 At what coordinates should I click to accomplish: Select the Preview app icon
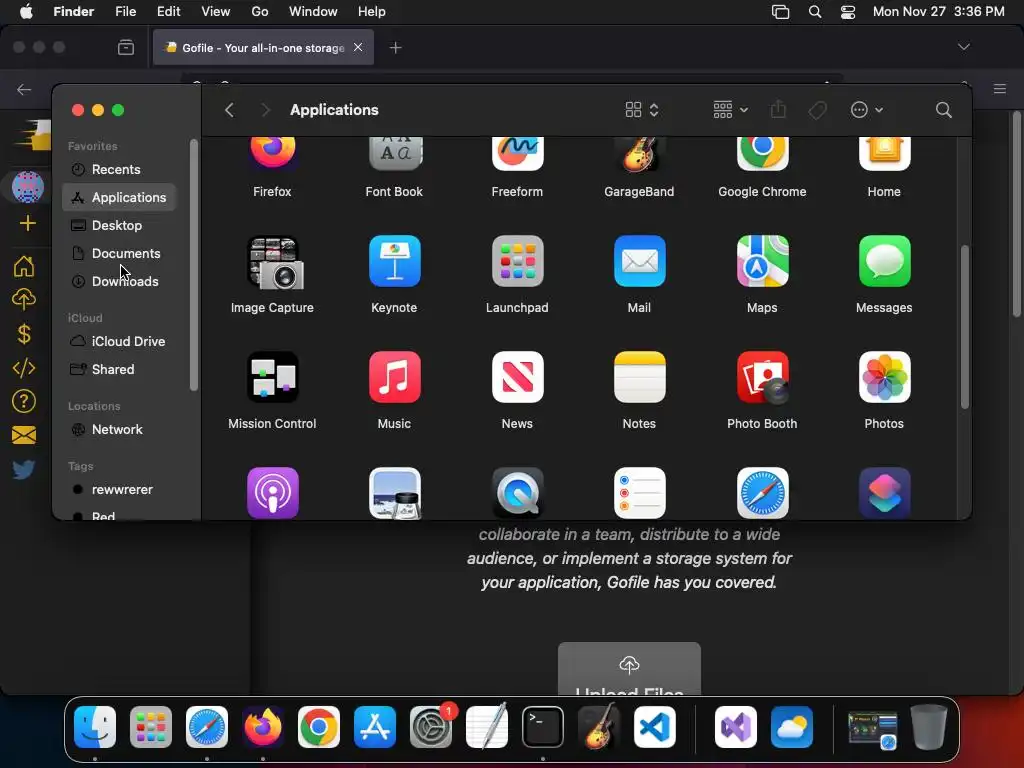[394, 493]
